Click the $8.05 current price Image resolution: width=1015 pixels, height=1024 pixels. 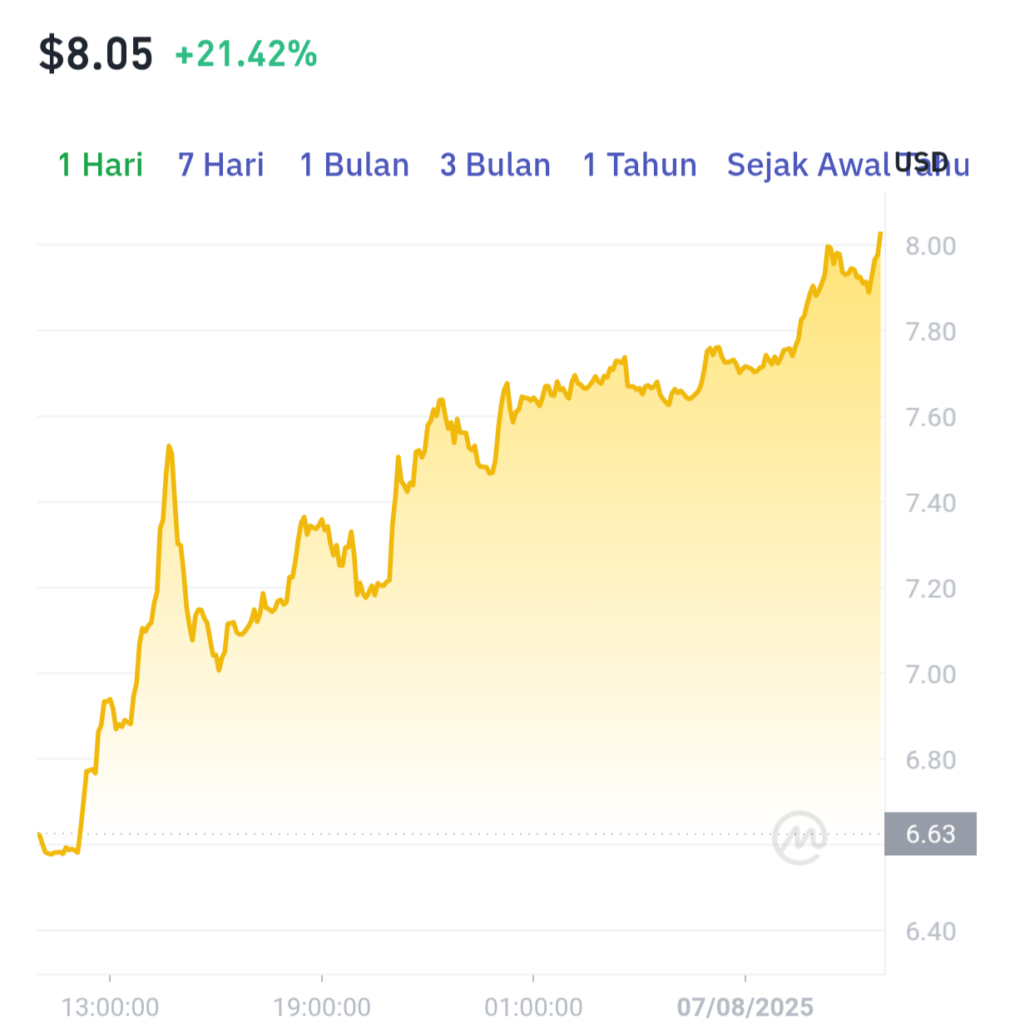[95, 54]
